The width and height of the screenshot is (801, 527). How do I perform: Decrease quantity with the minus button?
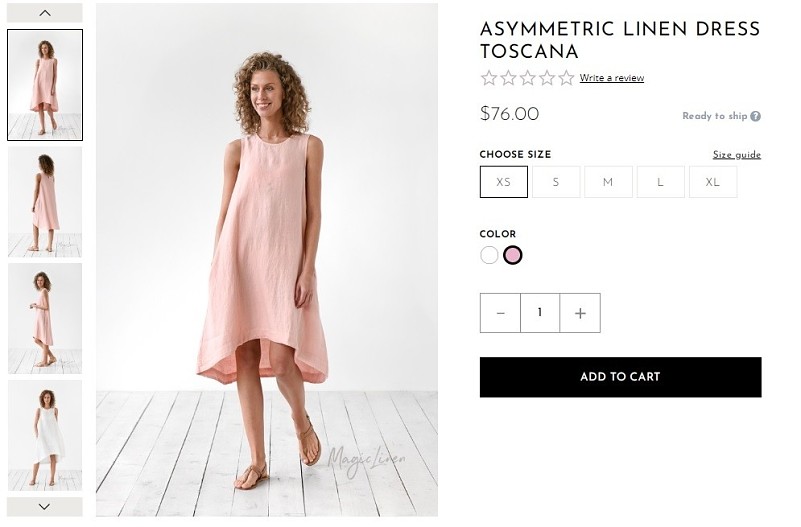pos(500,313)
